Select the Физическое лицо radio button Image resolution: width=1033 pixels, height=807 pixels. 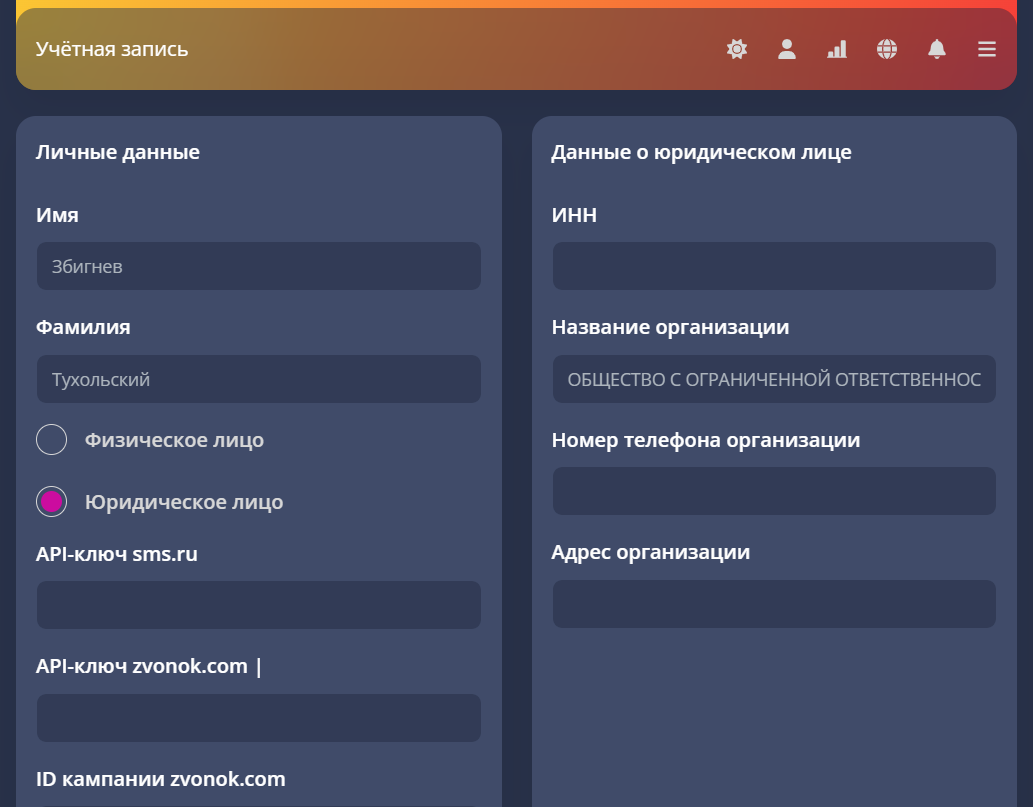51,439
